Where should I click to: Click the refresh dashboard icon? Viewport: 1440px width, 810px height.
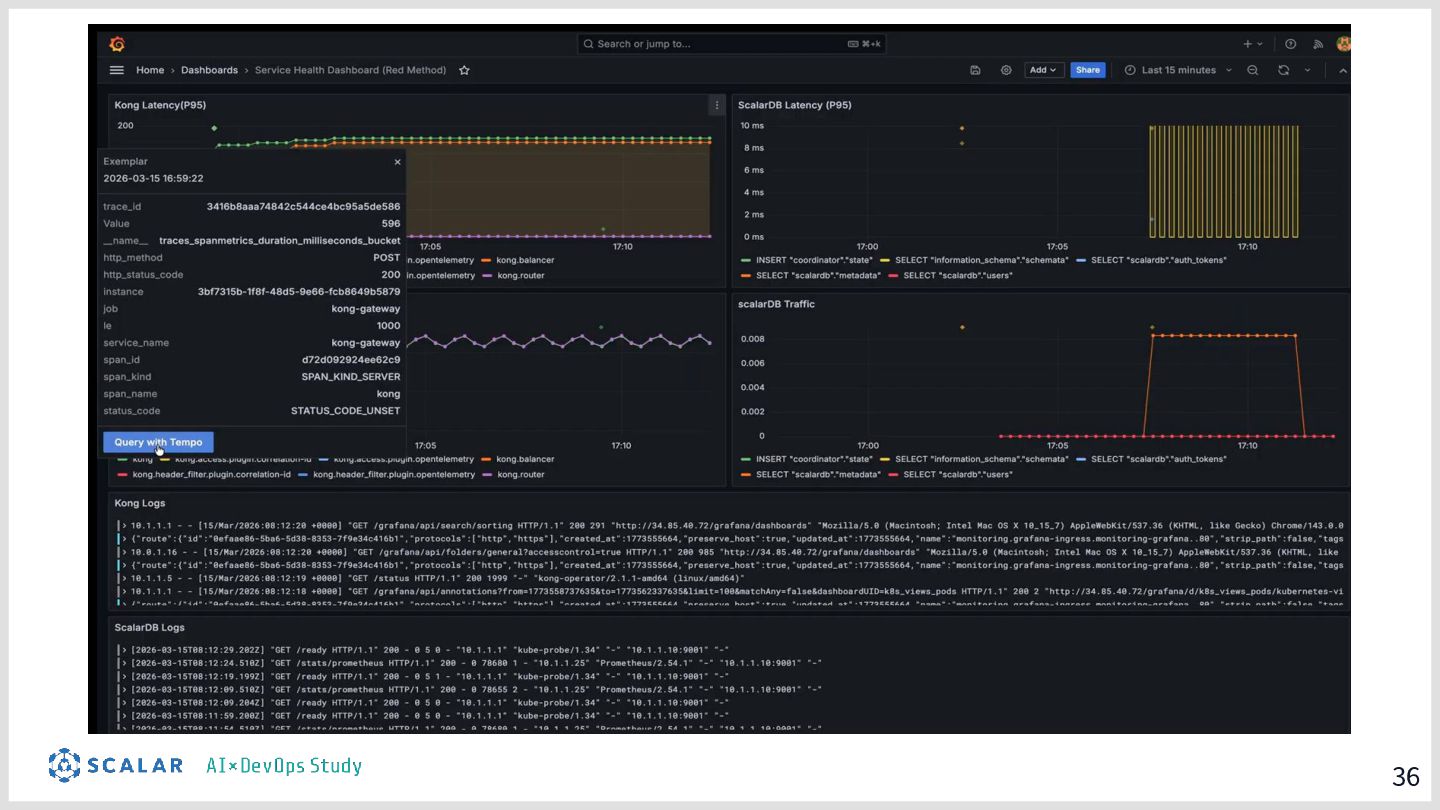(1283, 70)
